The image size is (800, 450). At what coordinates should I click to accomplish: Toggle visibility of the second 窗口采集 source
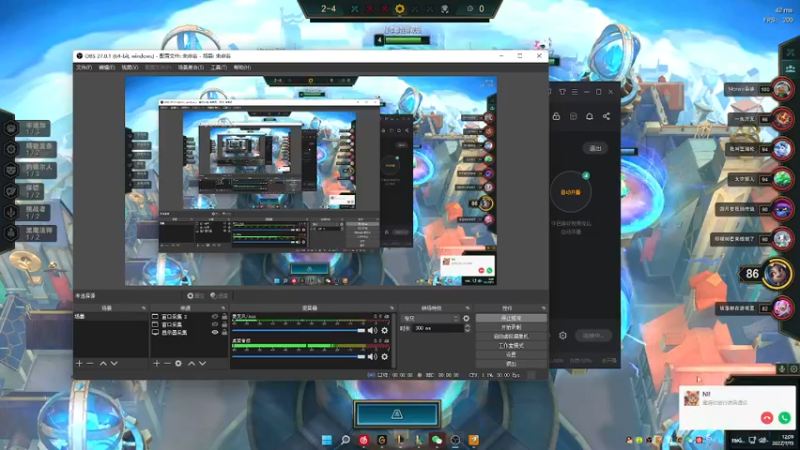coord(215,324)
